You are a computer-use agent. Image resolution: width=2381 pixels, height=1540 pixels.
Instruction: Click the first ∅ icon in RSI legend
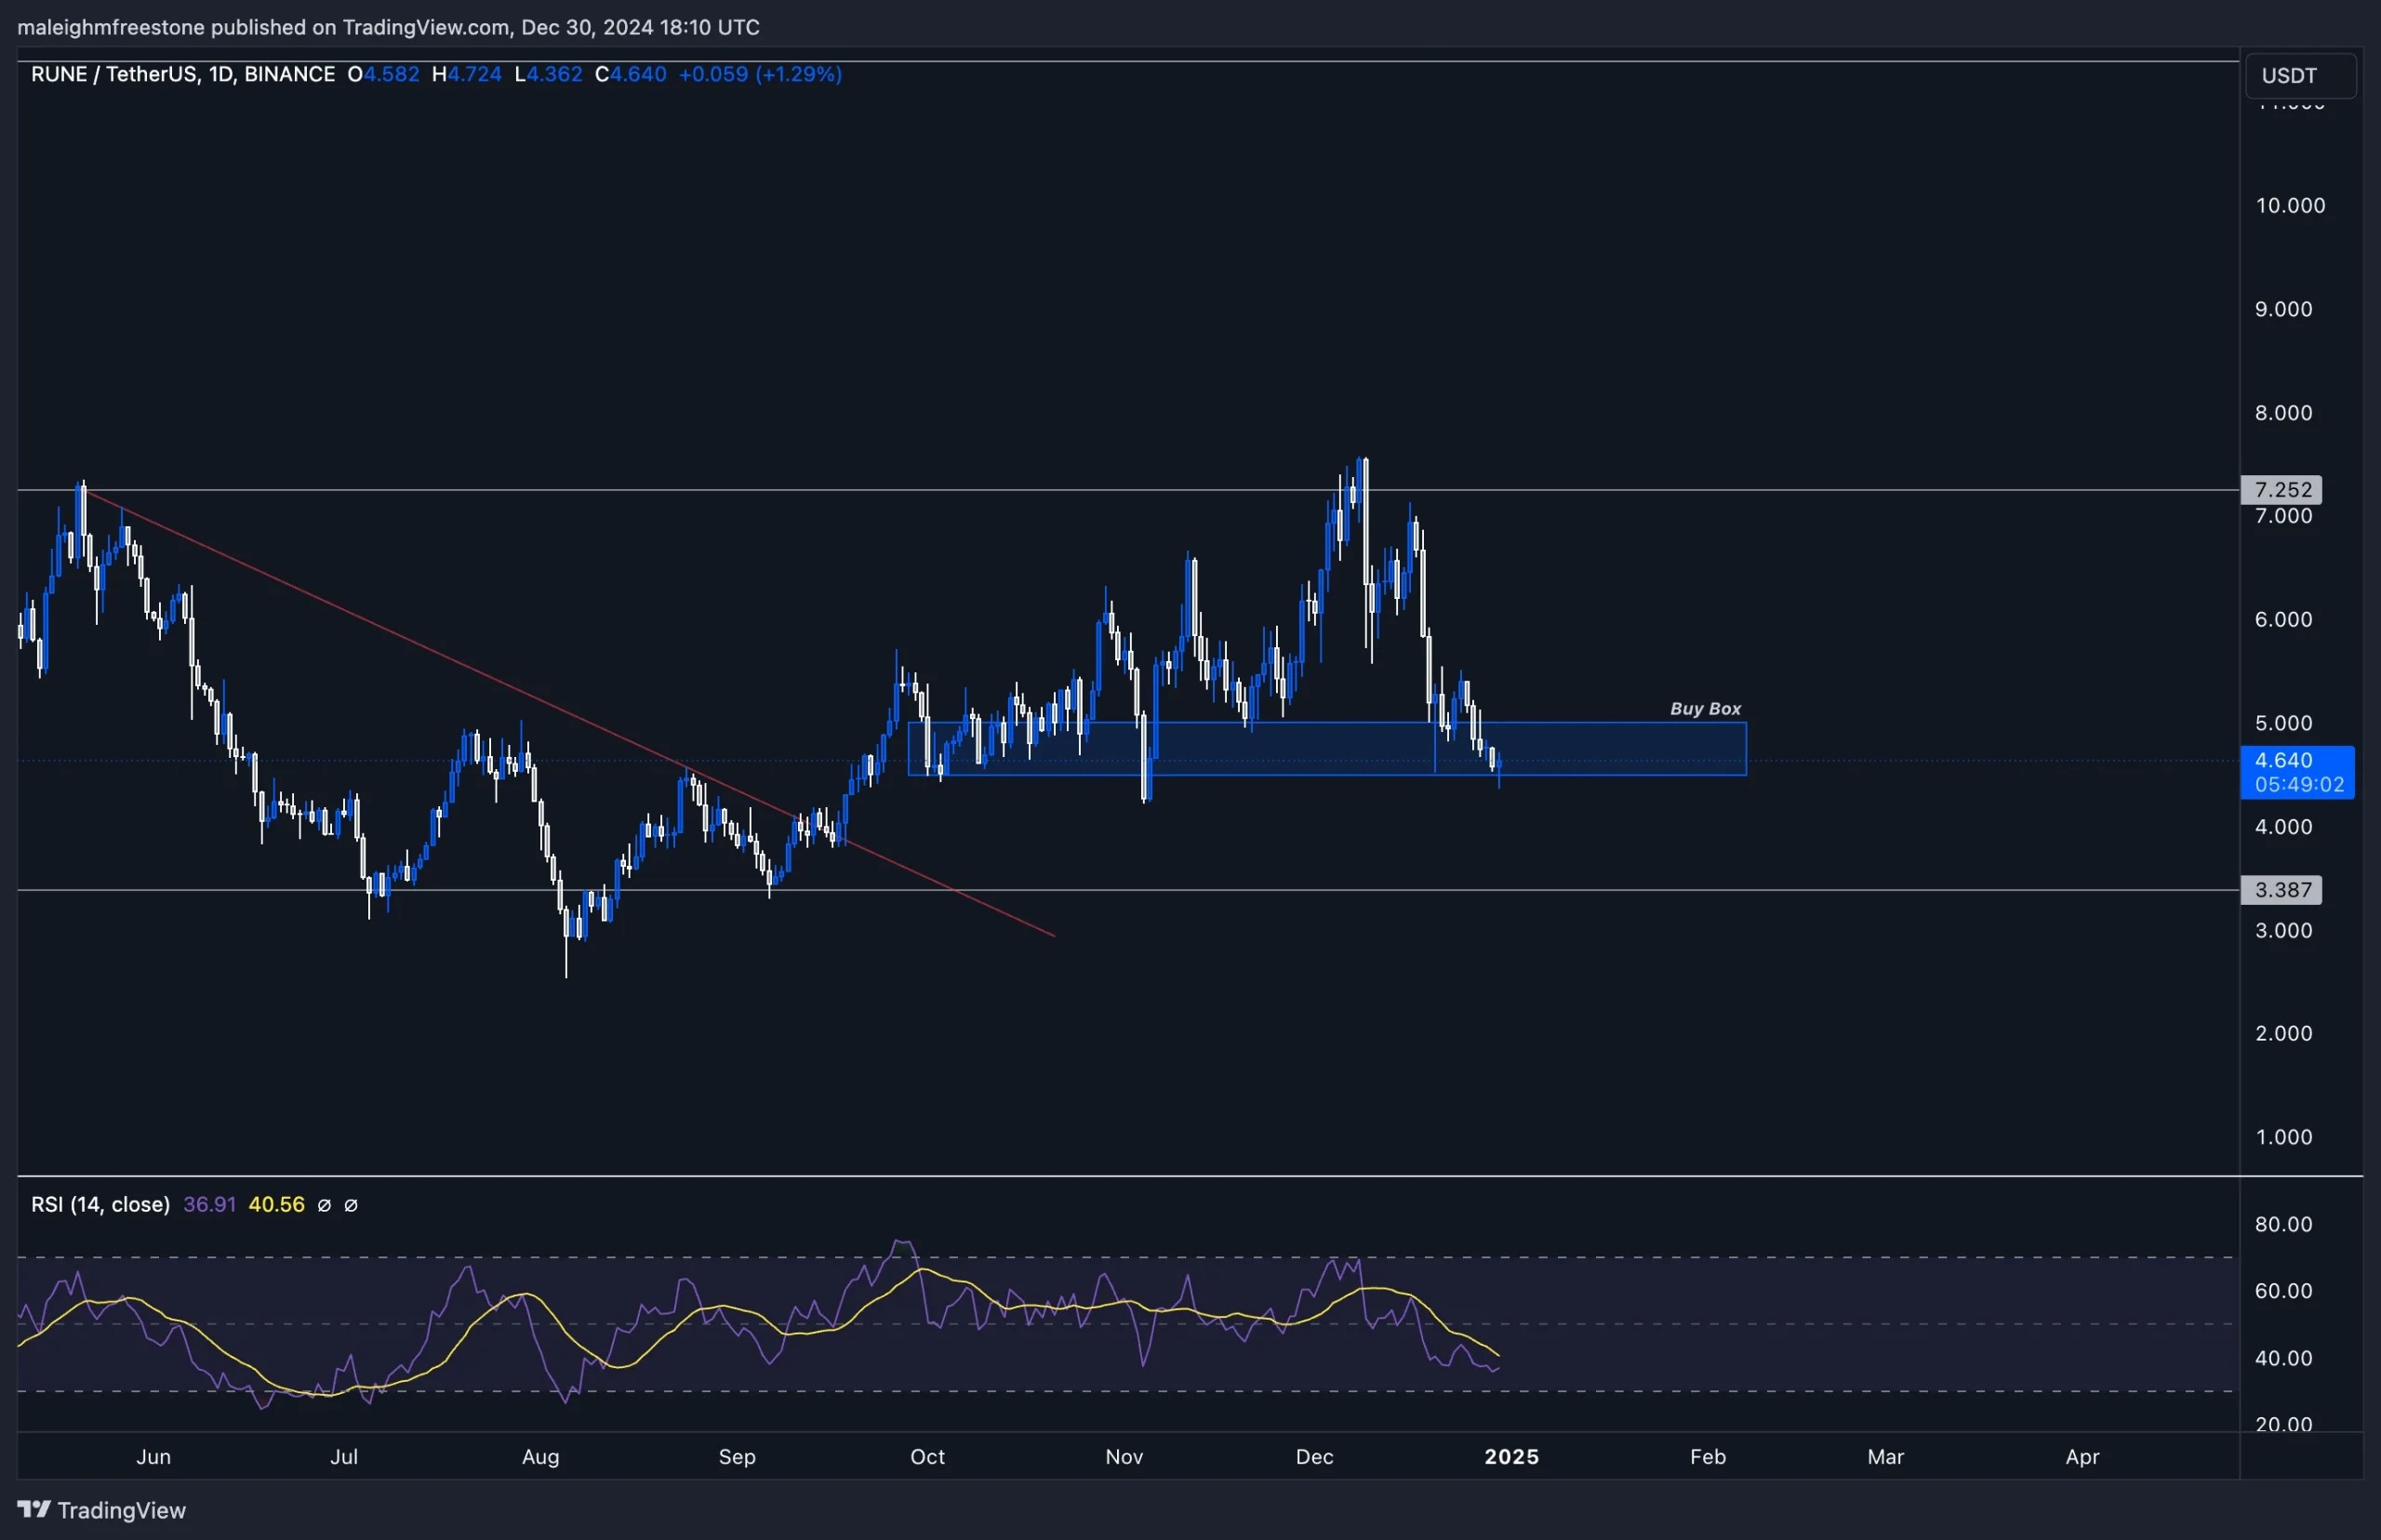pos(325,1204)
